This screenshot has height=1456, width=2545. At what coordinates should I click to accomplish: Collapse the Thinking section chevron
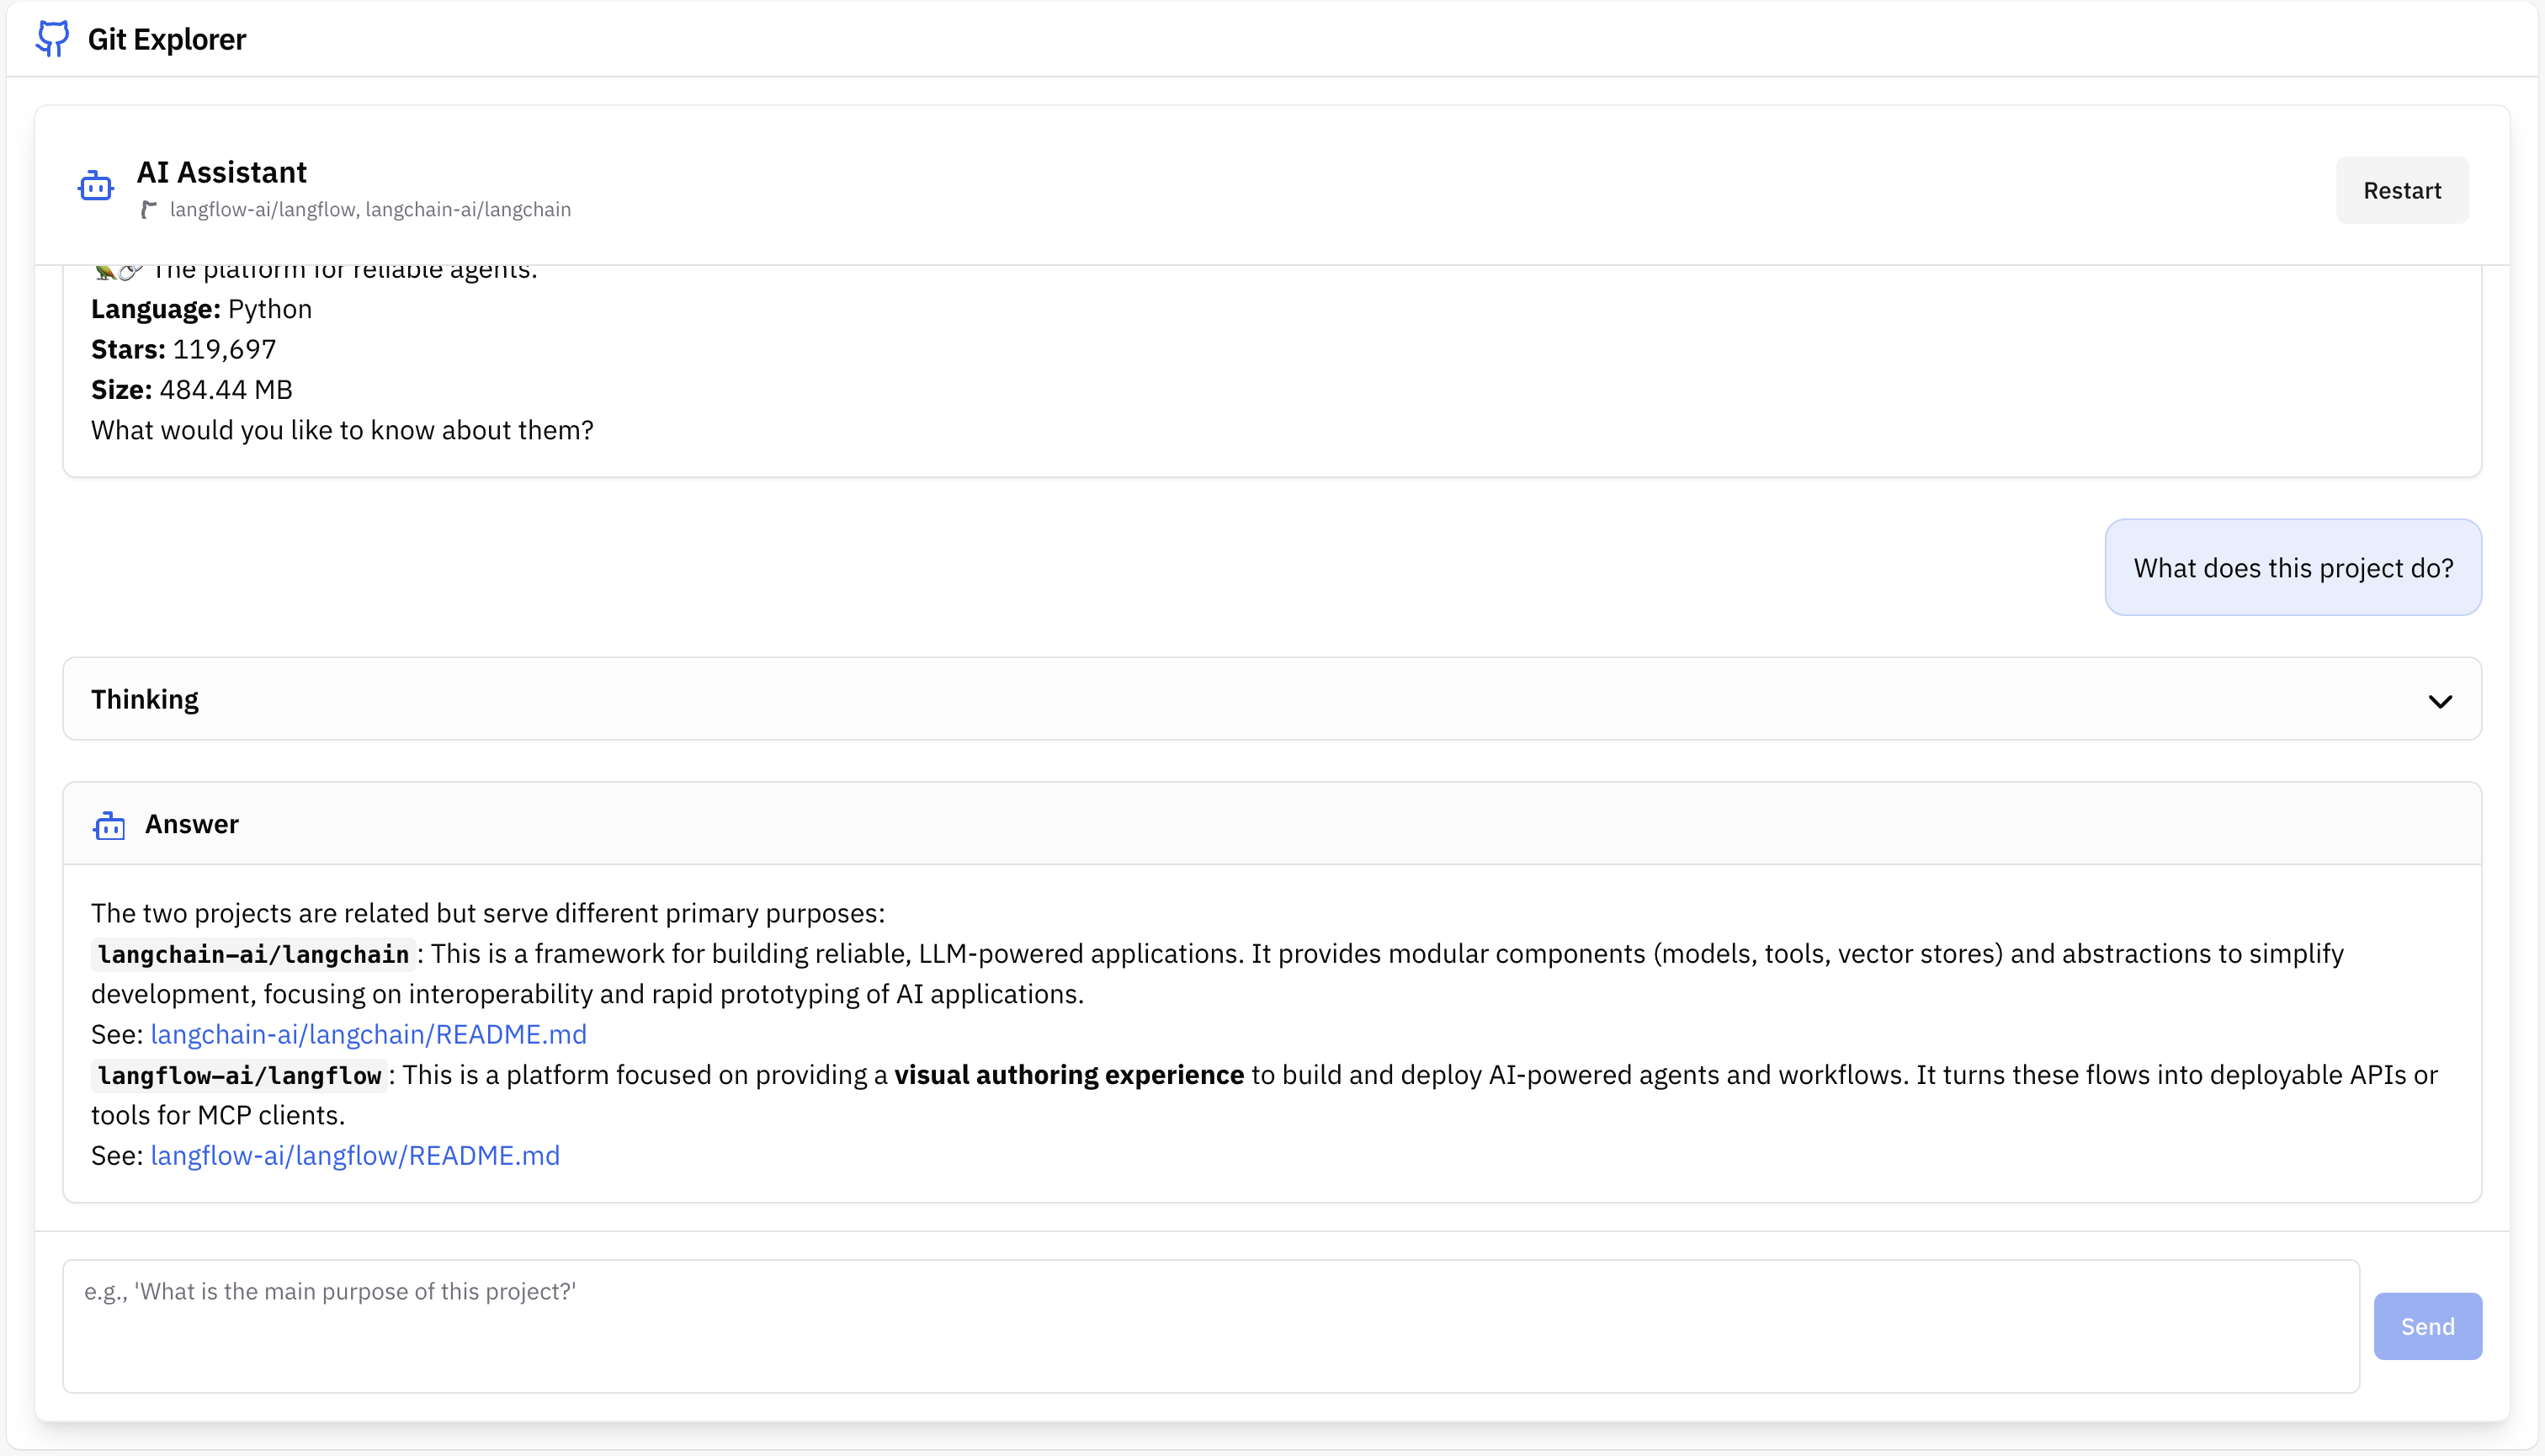(x=2441, y=700)
